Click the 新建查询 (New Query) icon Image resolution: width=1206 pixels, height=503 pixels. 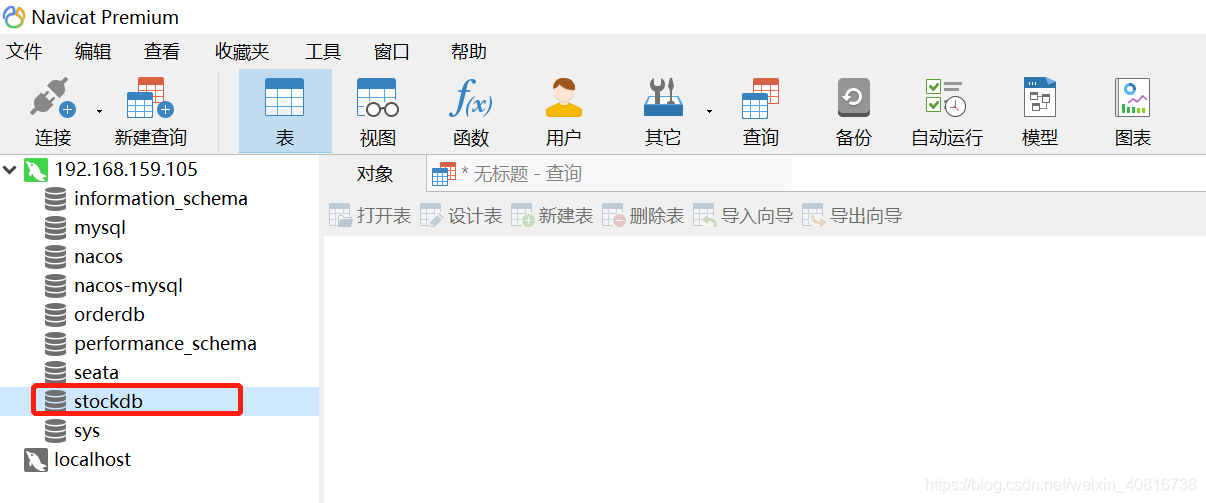pos(151,99)
